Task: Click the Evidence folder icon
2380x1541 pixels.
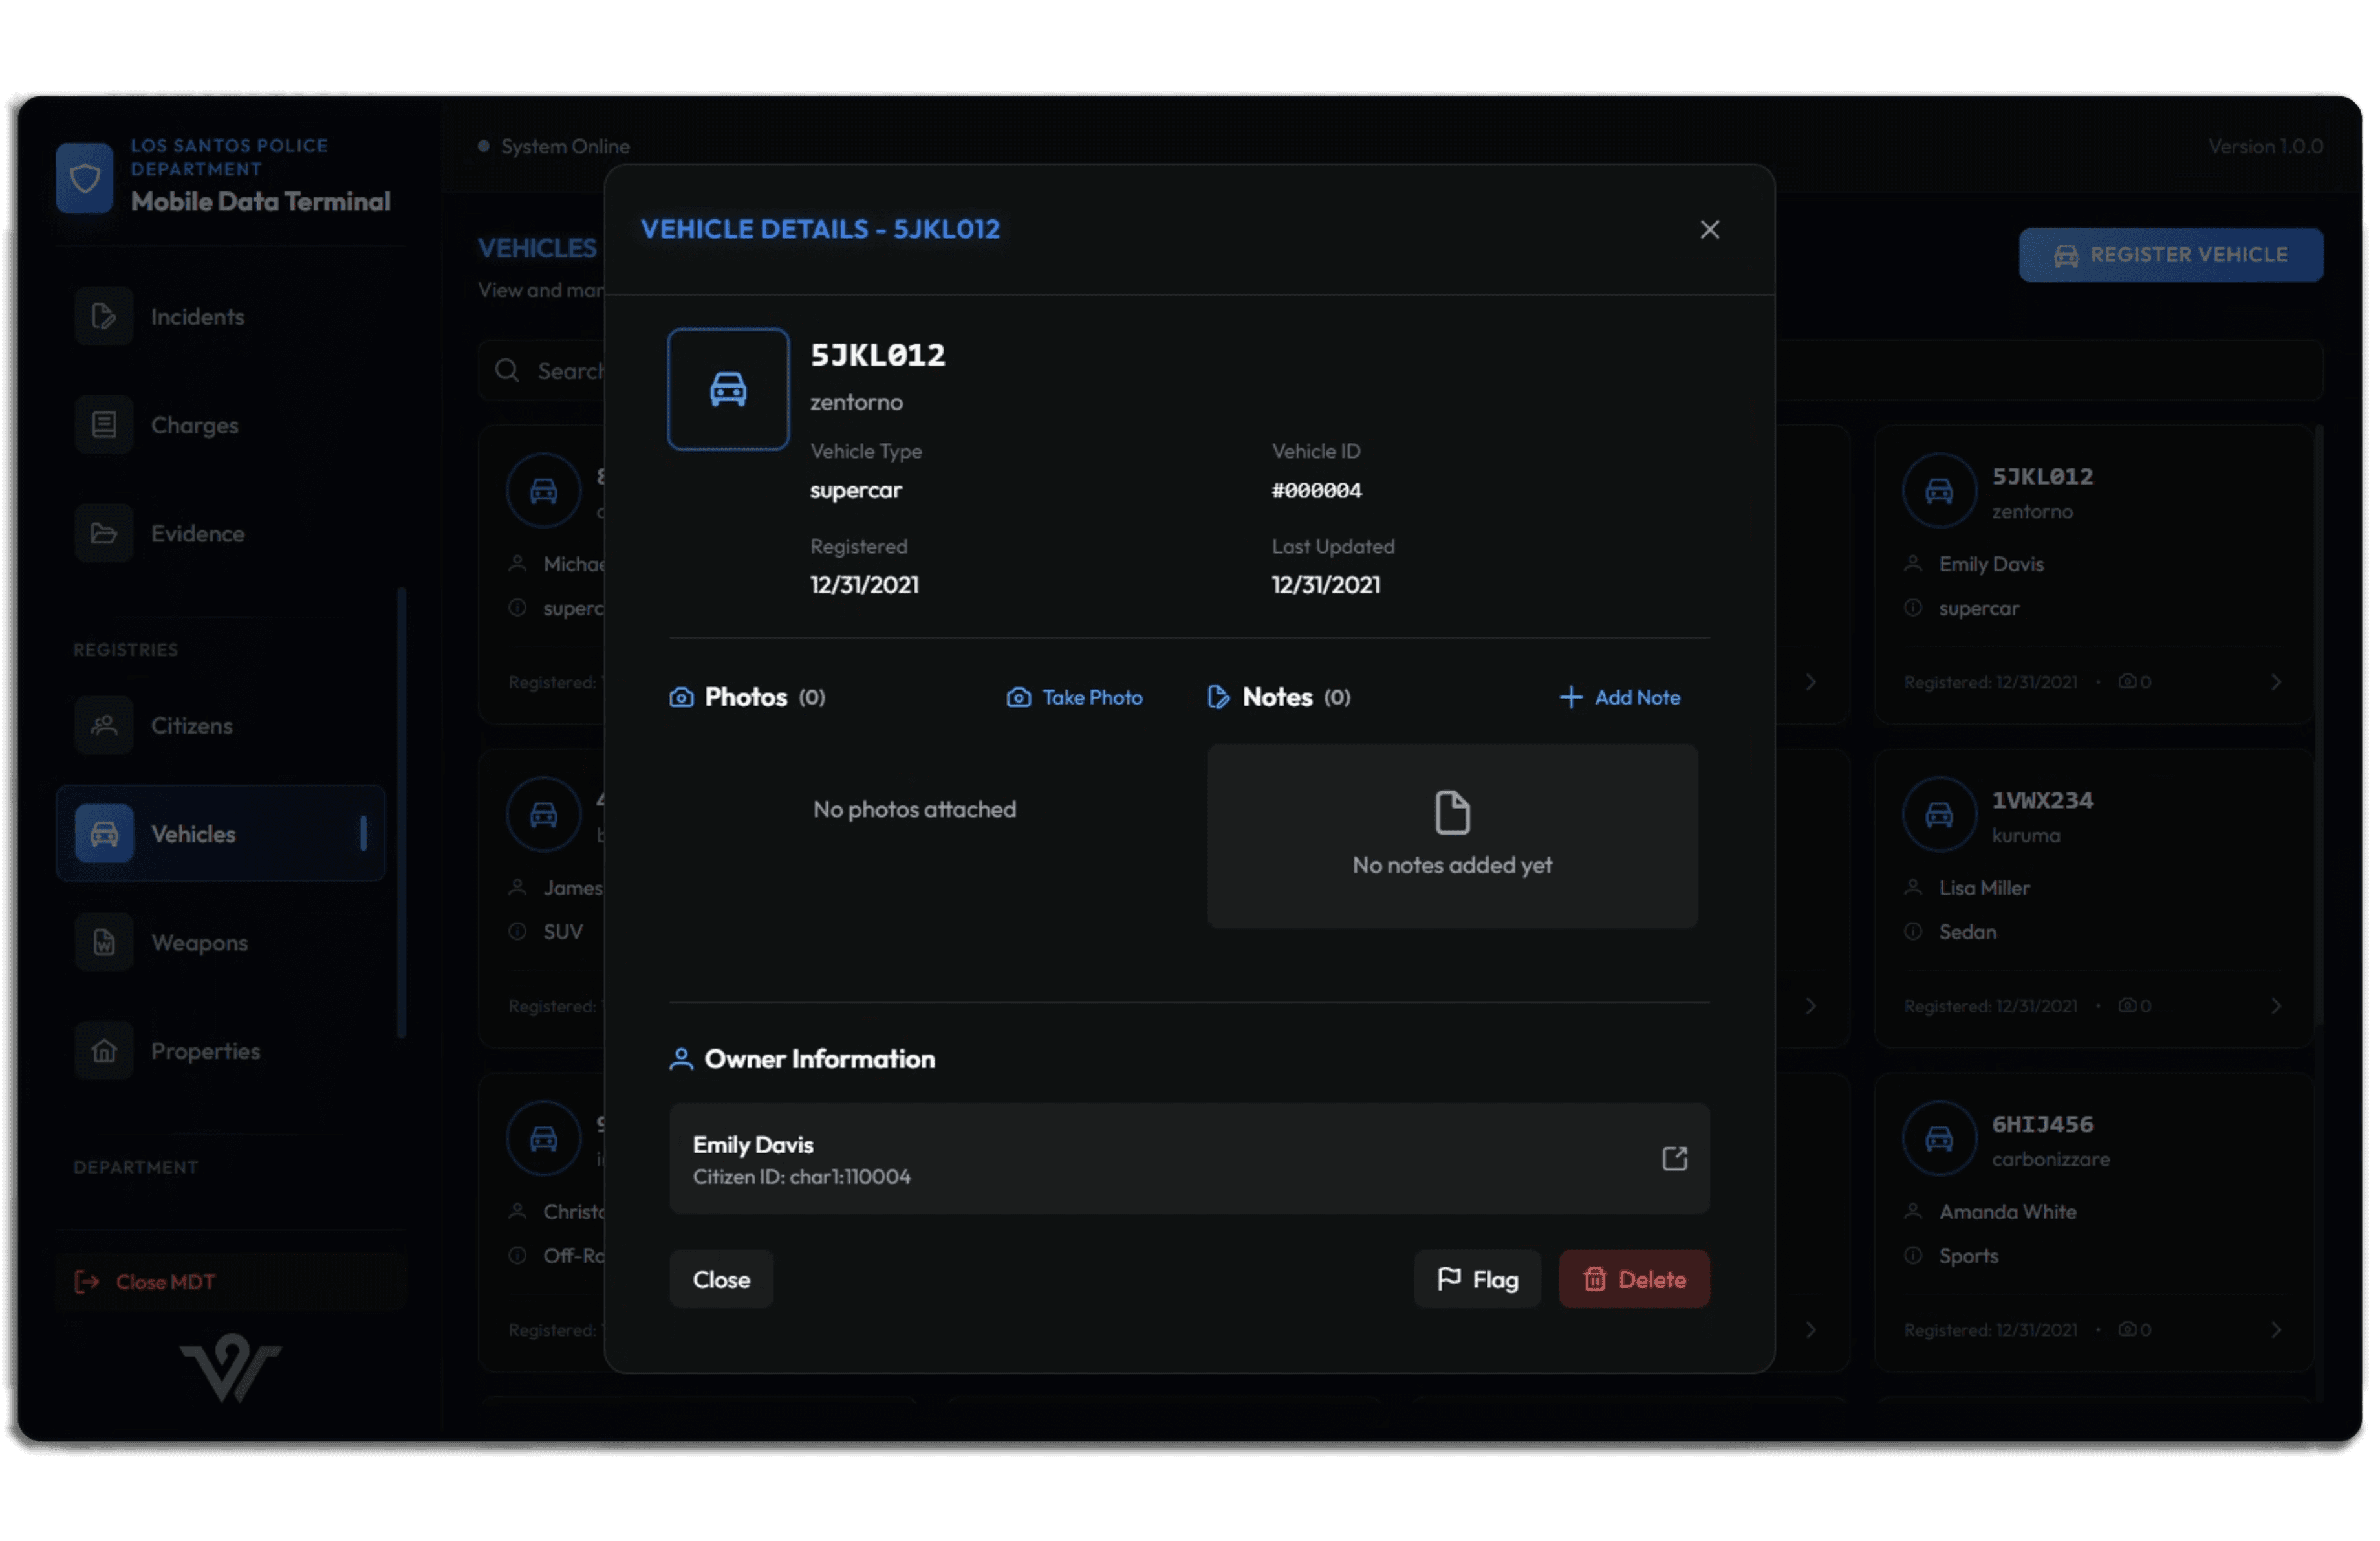Action: (104, 533)
